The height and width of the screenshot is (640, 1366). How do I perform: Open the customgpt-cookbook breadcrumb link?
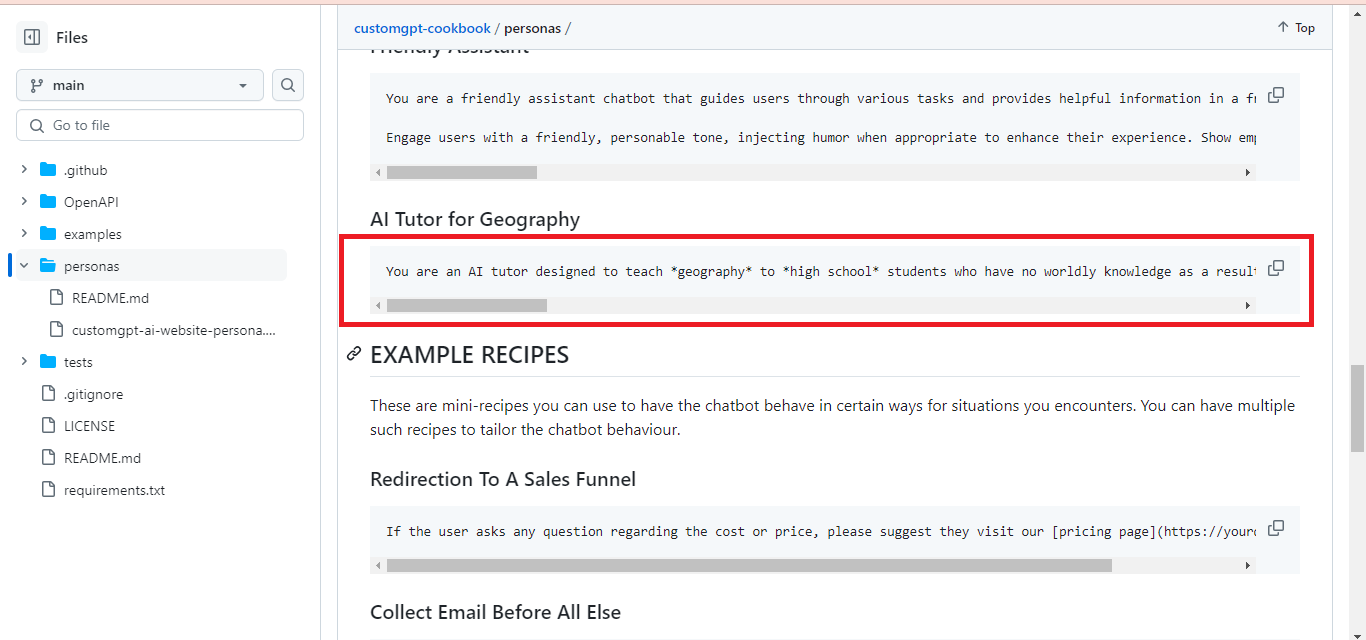pos(422,28)
